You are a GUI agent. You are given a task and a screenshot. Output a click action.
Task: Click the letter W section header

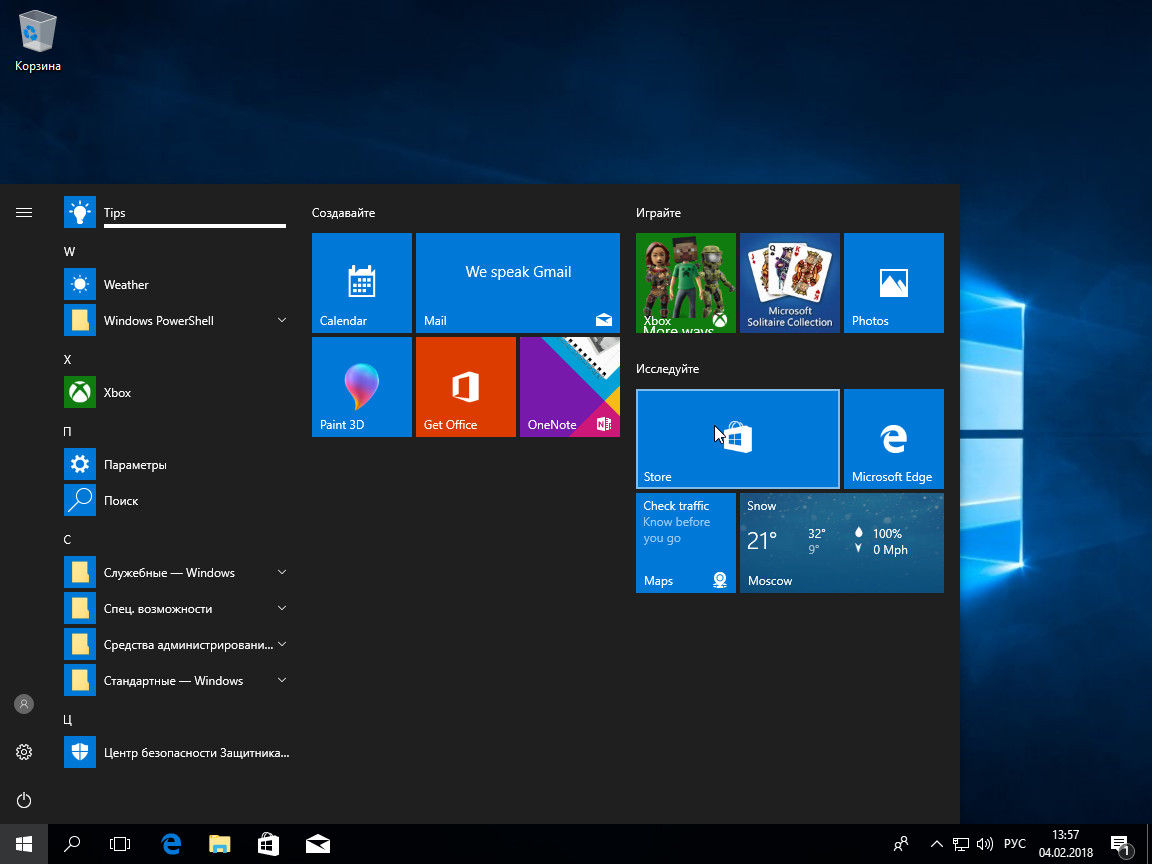click(x=69, y=252)
